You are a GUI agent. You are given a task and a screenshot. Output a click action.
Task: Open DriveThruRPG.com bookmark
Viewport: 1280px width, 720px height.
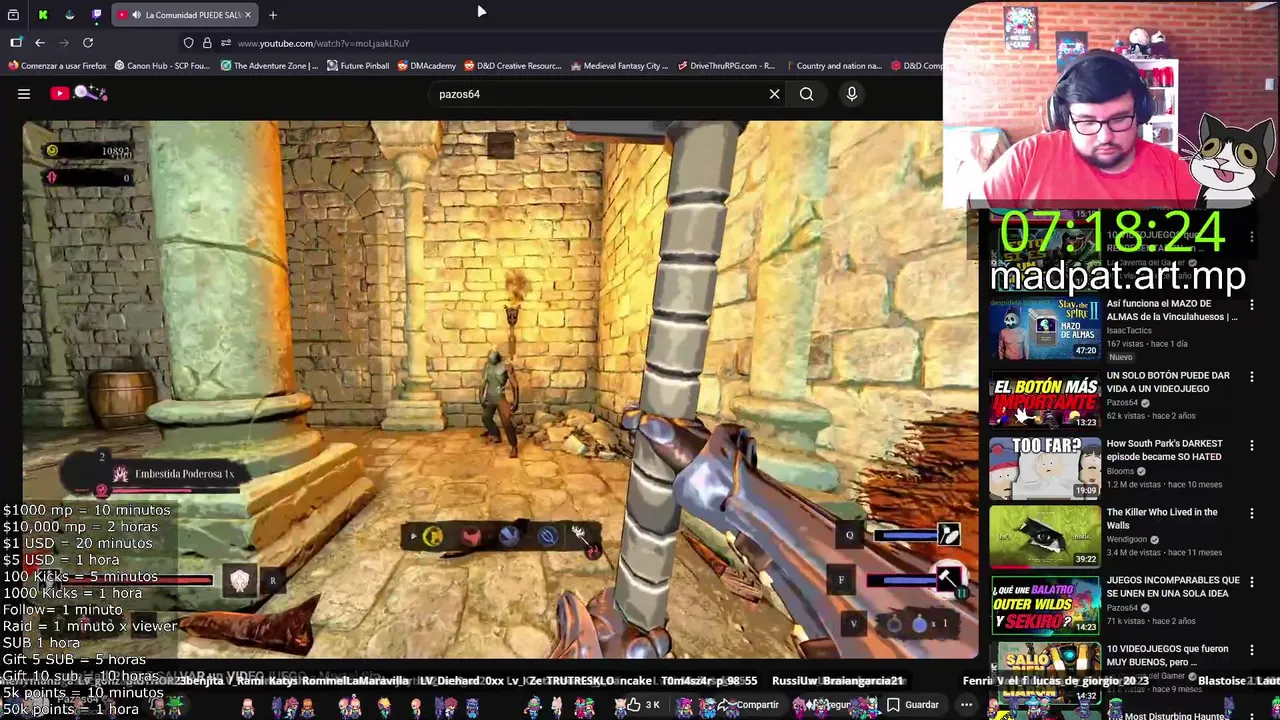click(726, 66)
